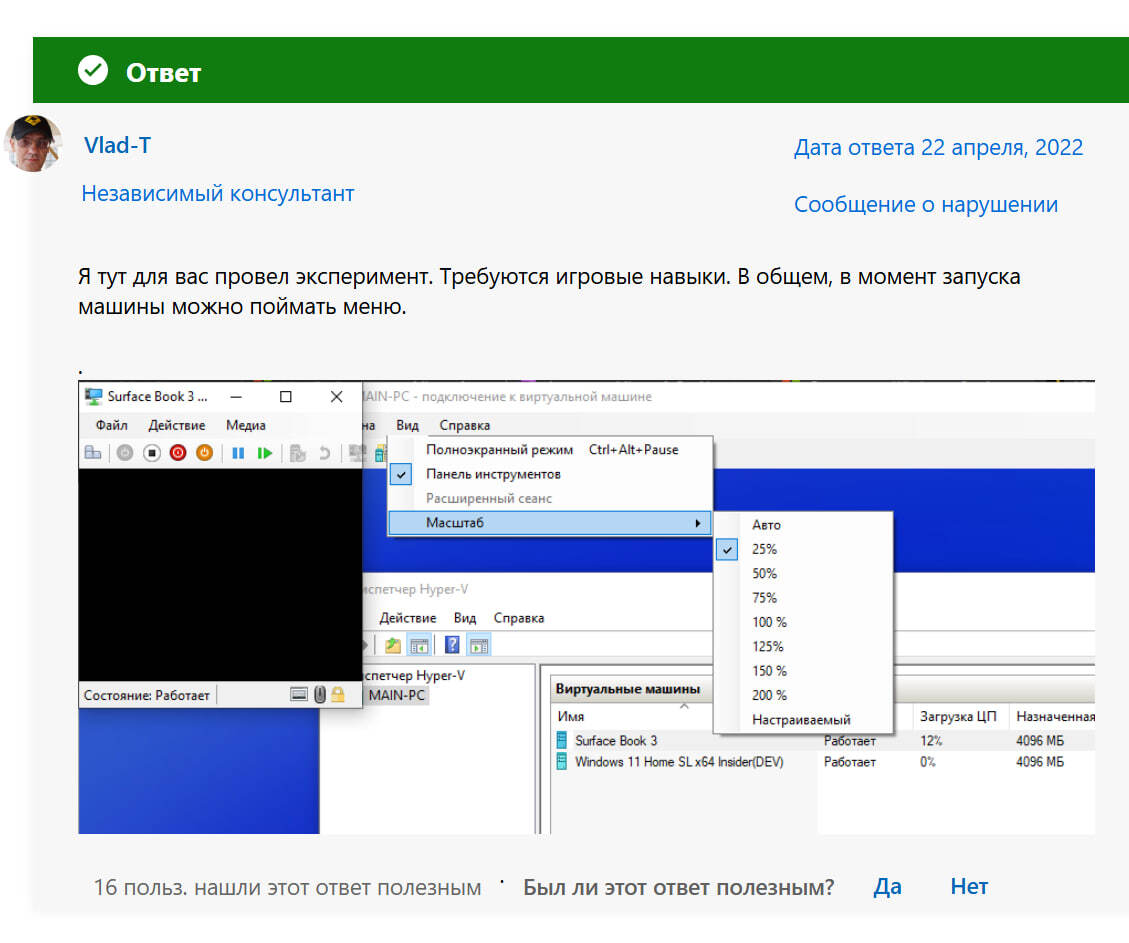The width and height of the screenshot is (1129, 943).
Task: Open Сообщение о нарушении link
Action: [925, 204]
